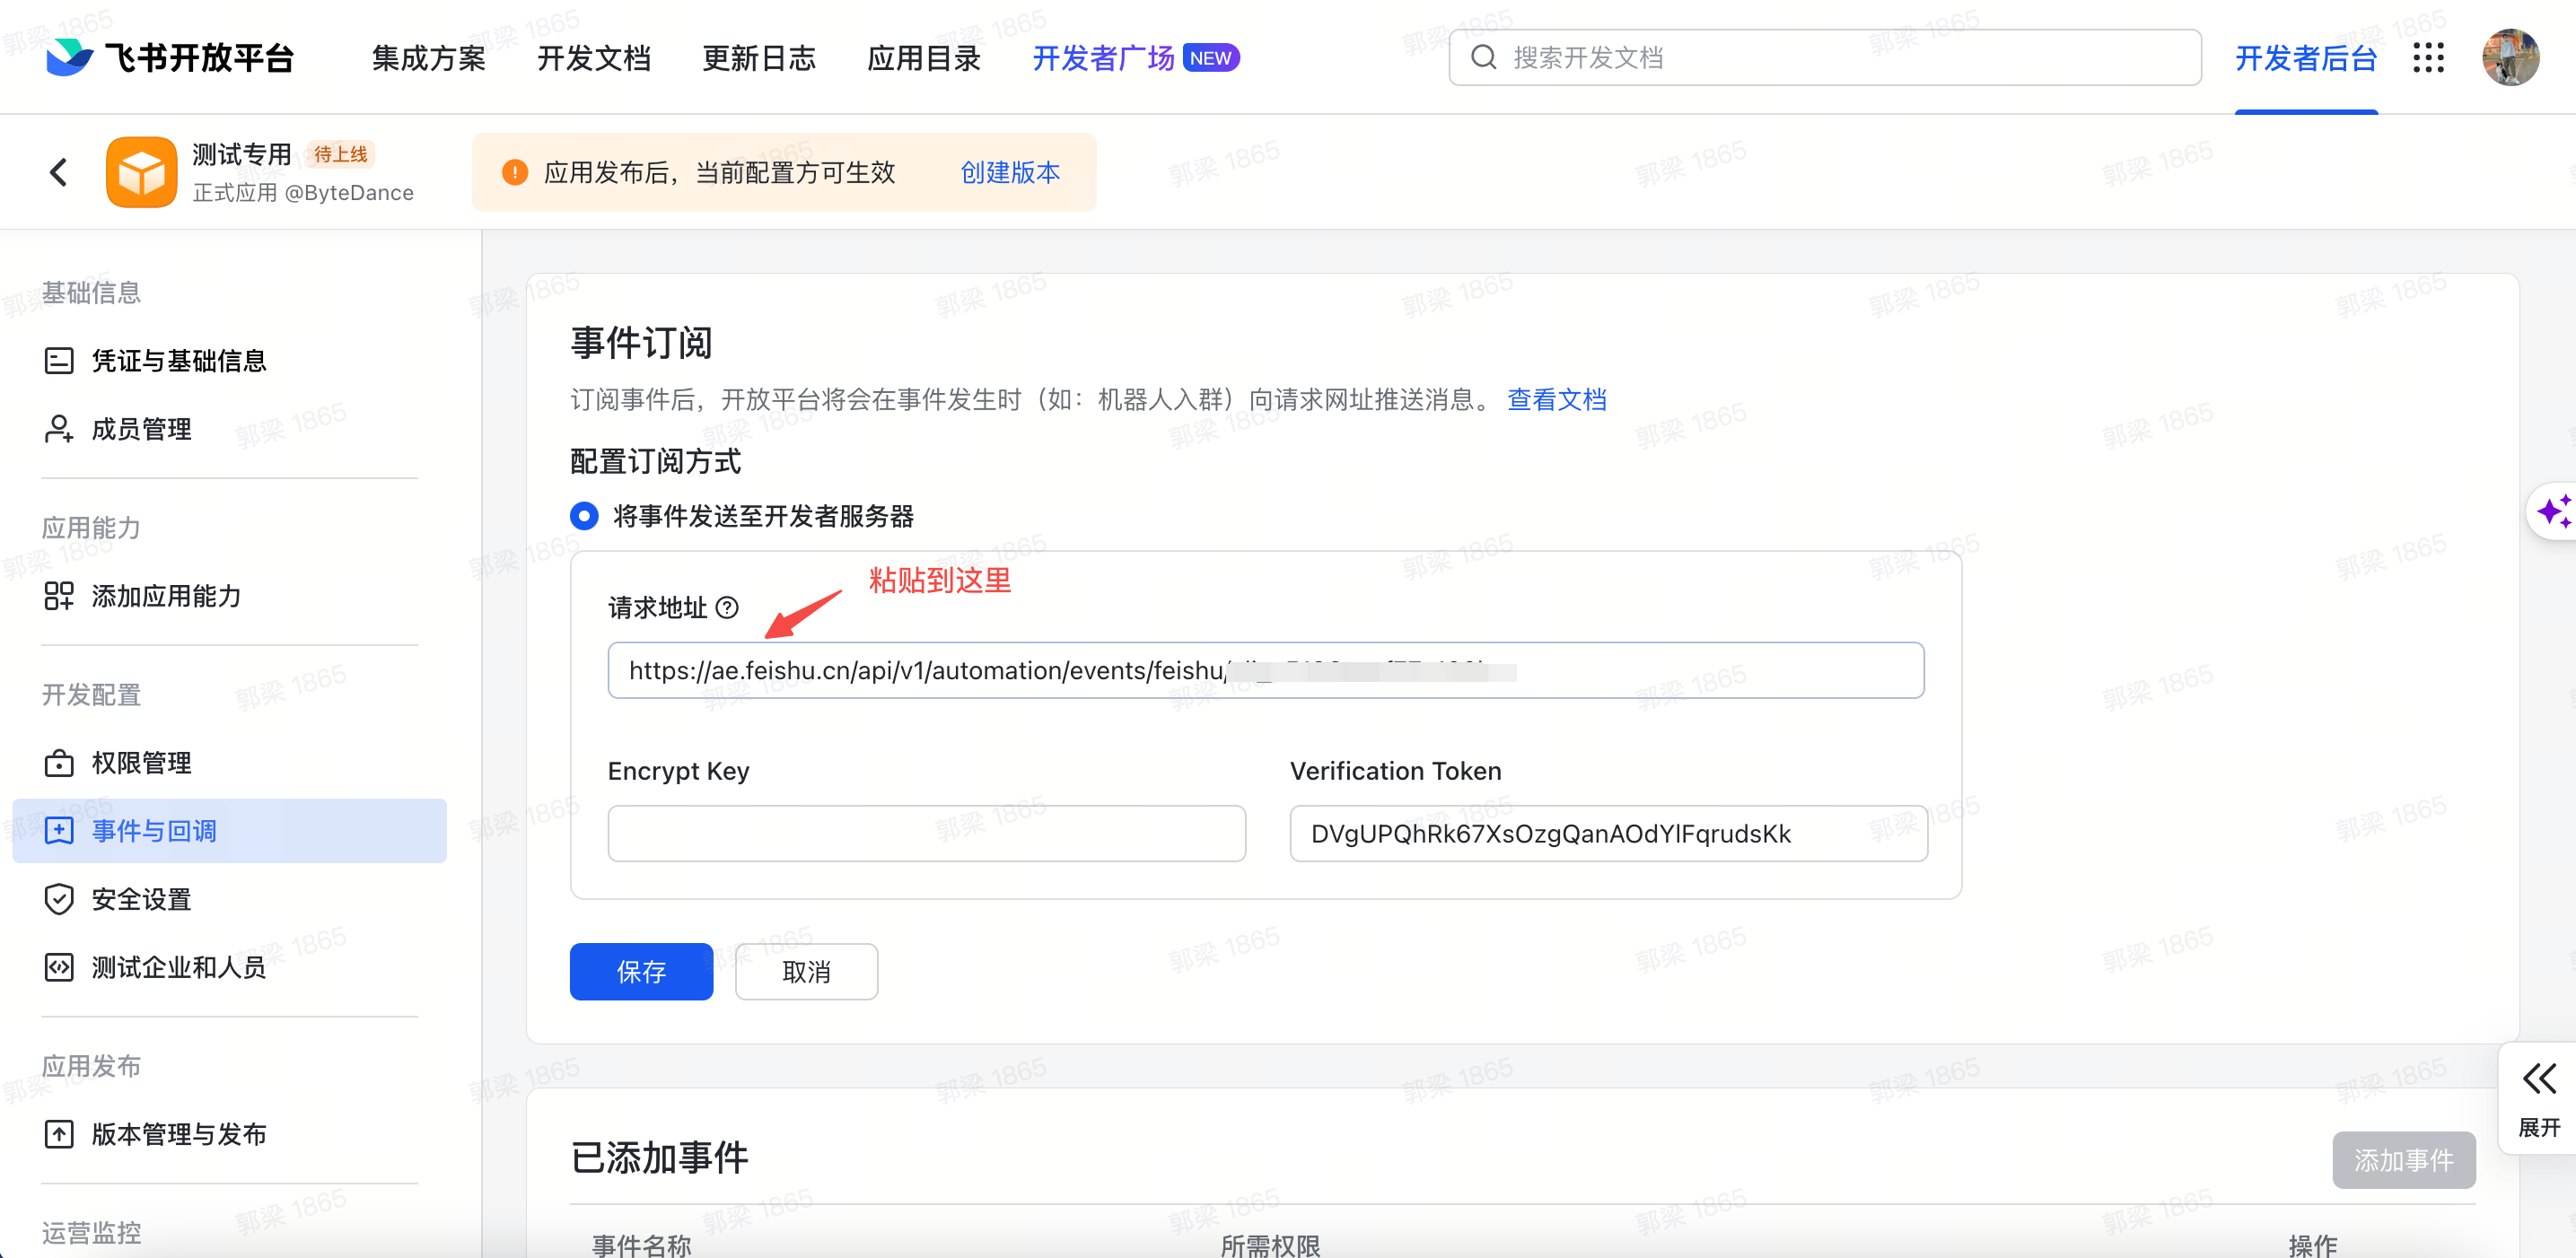Click the 版本管理与发布 upload icon
The height and width of the screenshot is (1258, 2576).
tap(59, 1134)
